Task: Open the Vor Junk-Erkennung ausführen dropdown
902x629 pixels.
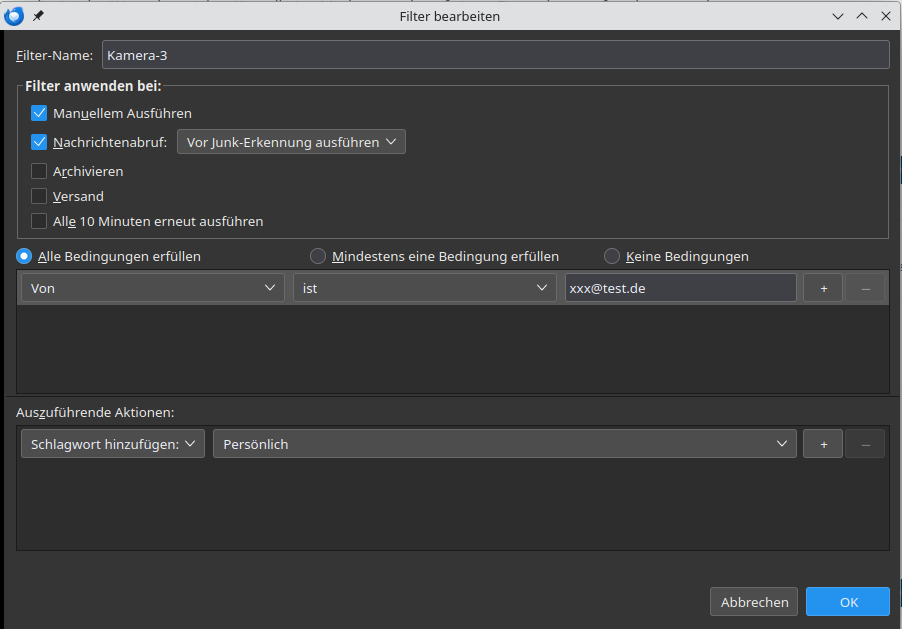Action: [x=291, y=142]
